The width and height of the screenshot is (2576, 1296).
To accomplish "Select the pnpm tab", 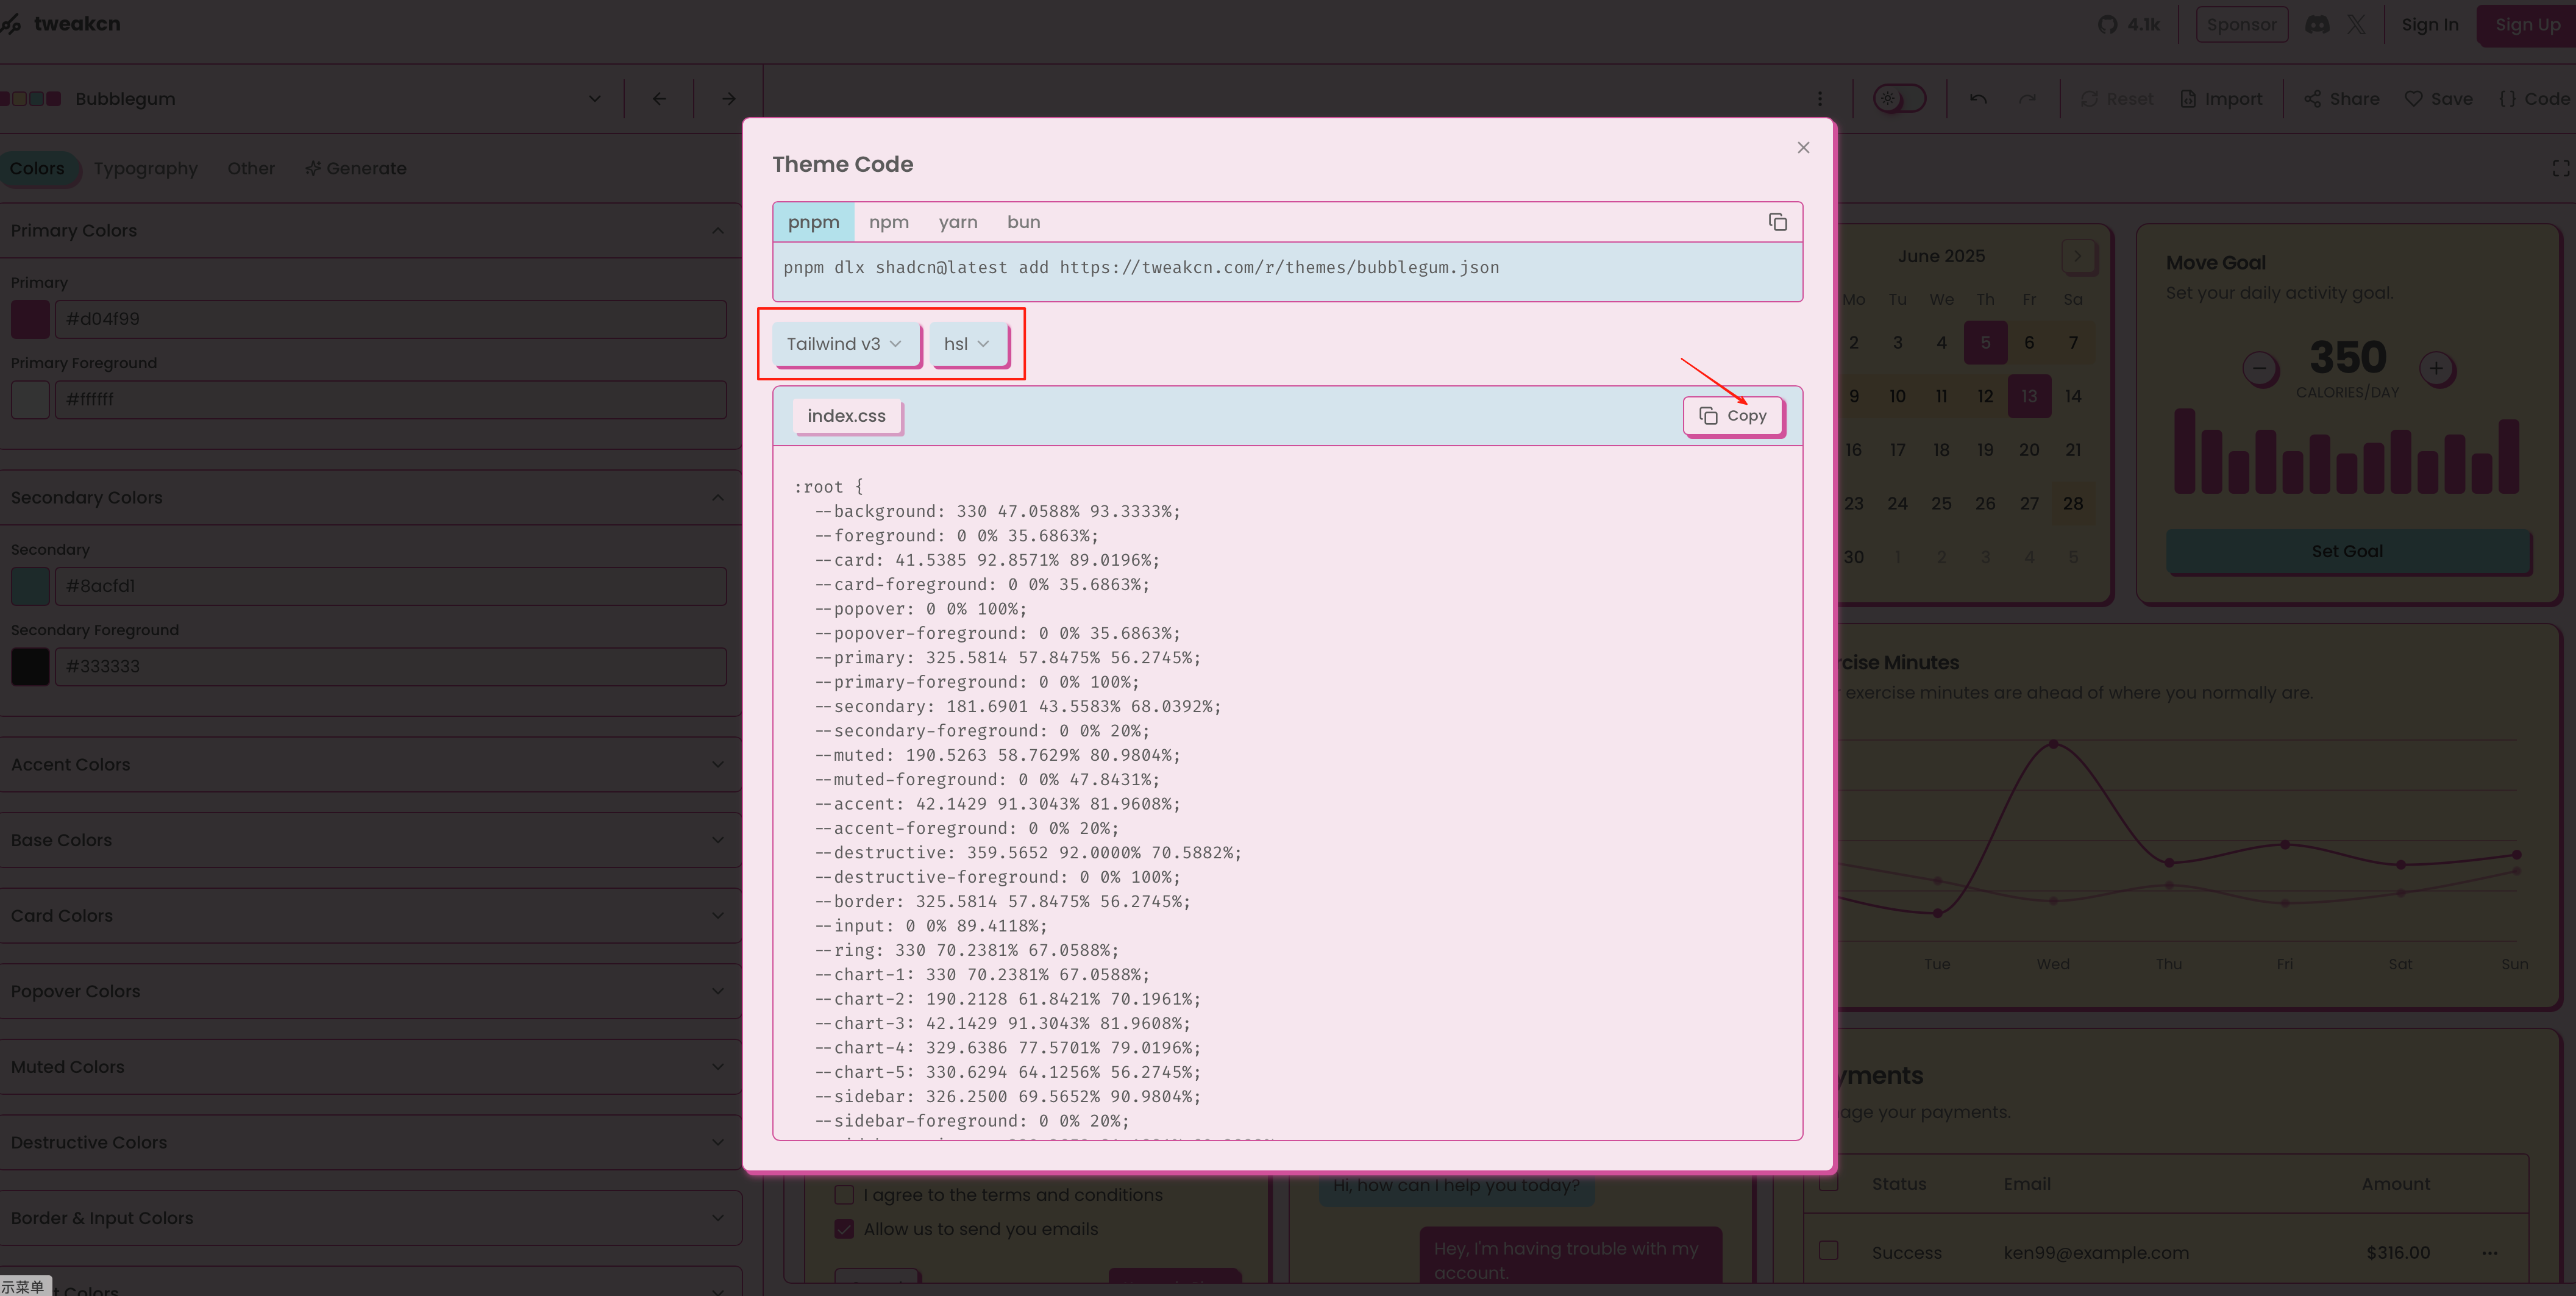I will 813,222.
